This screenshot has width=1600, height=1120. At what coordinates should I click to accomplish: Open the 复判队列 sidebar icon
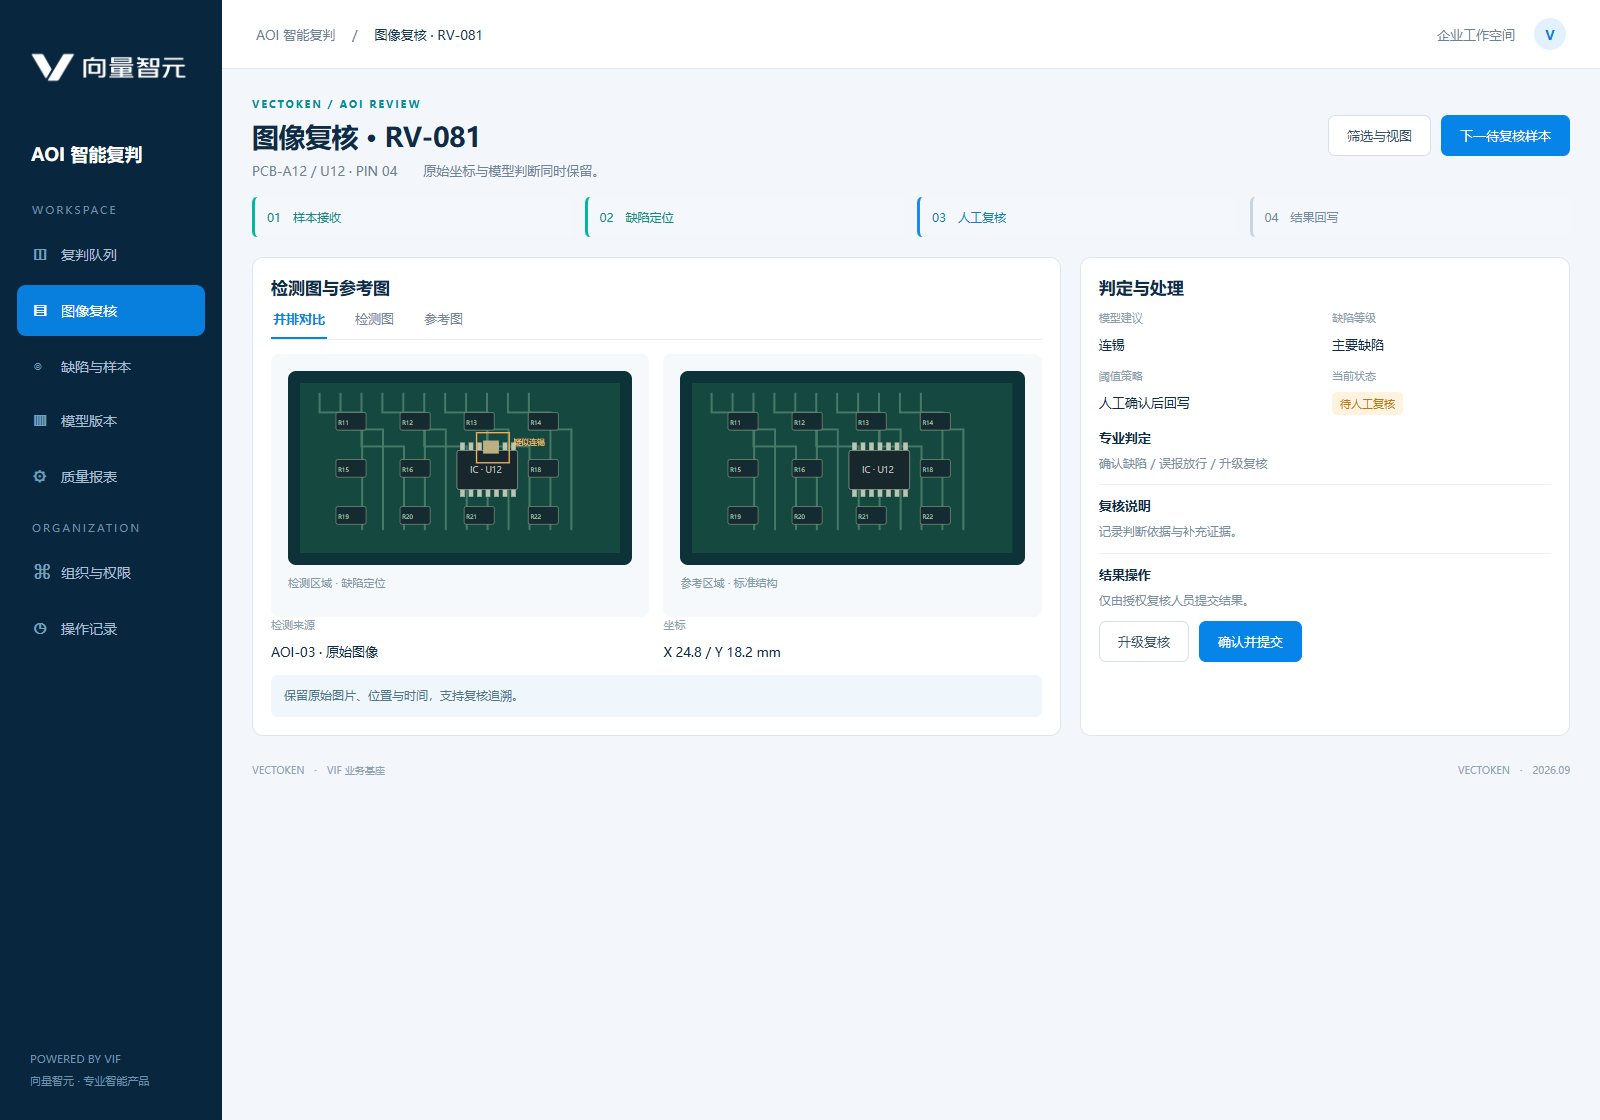click(x=40, y=255)
